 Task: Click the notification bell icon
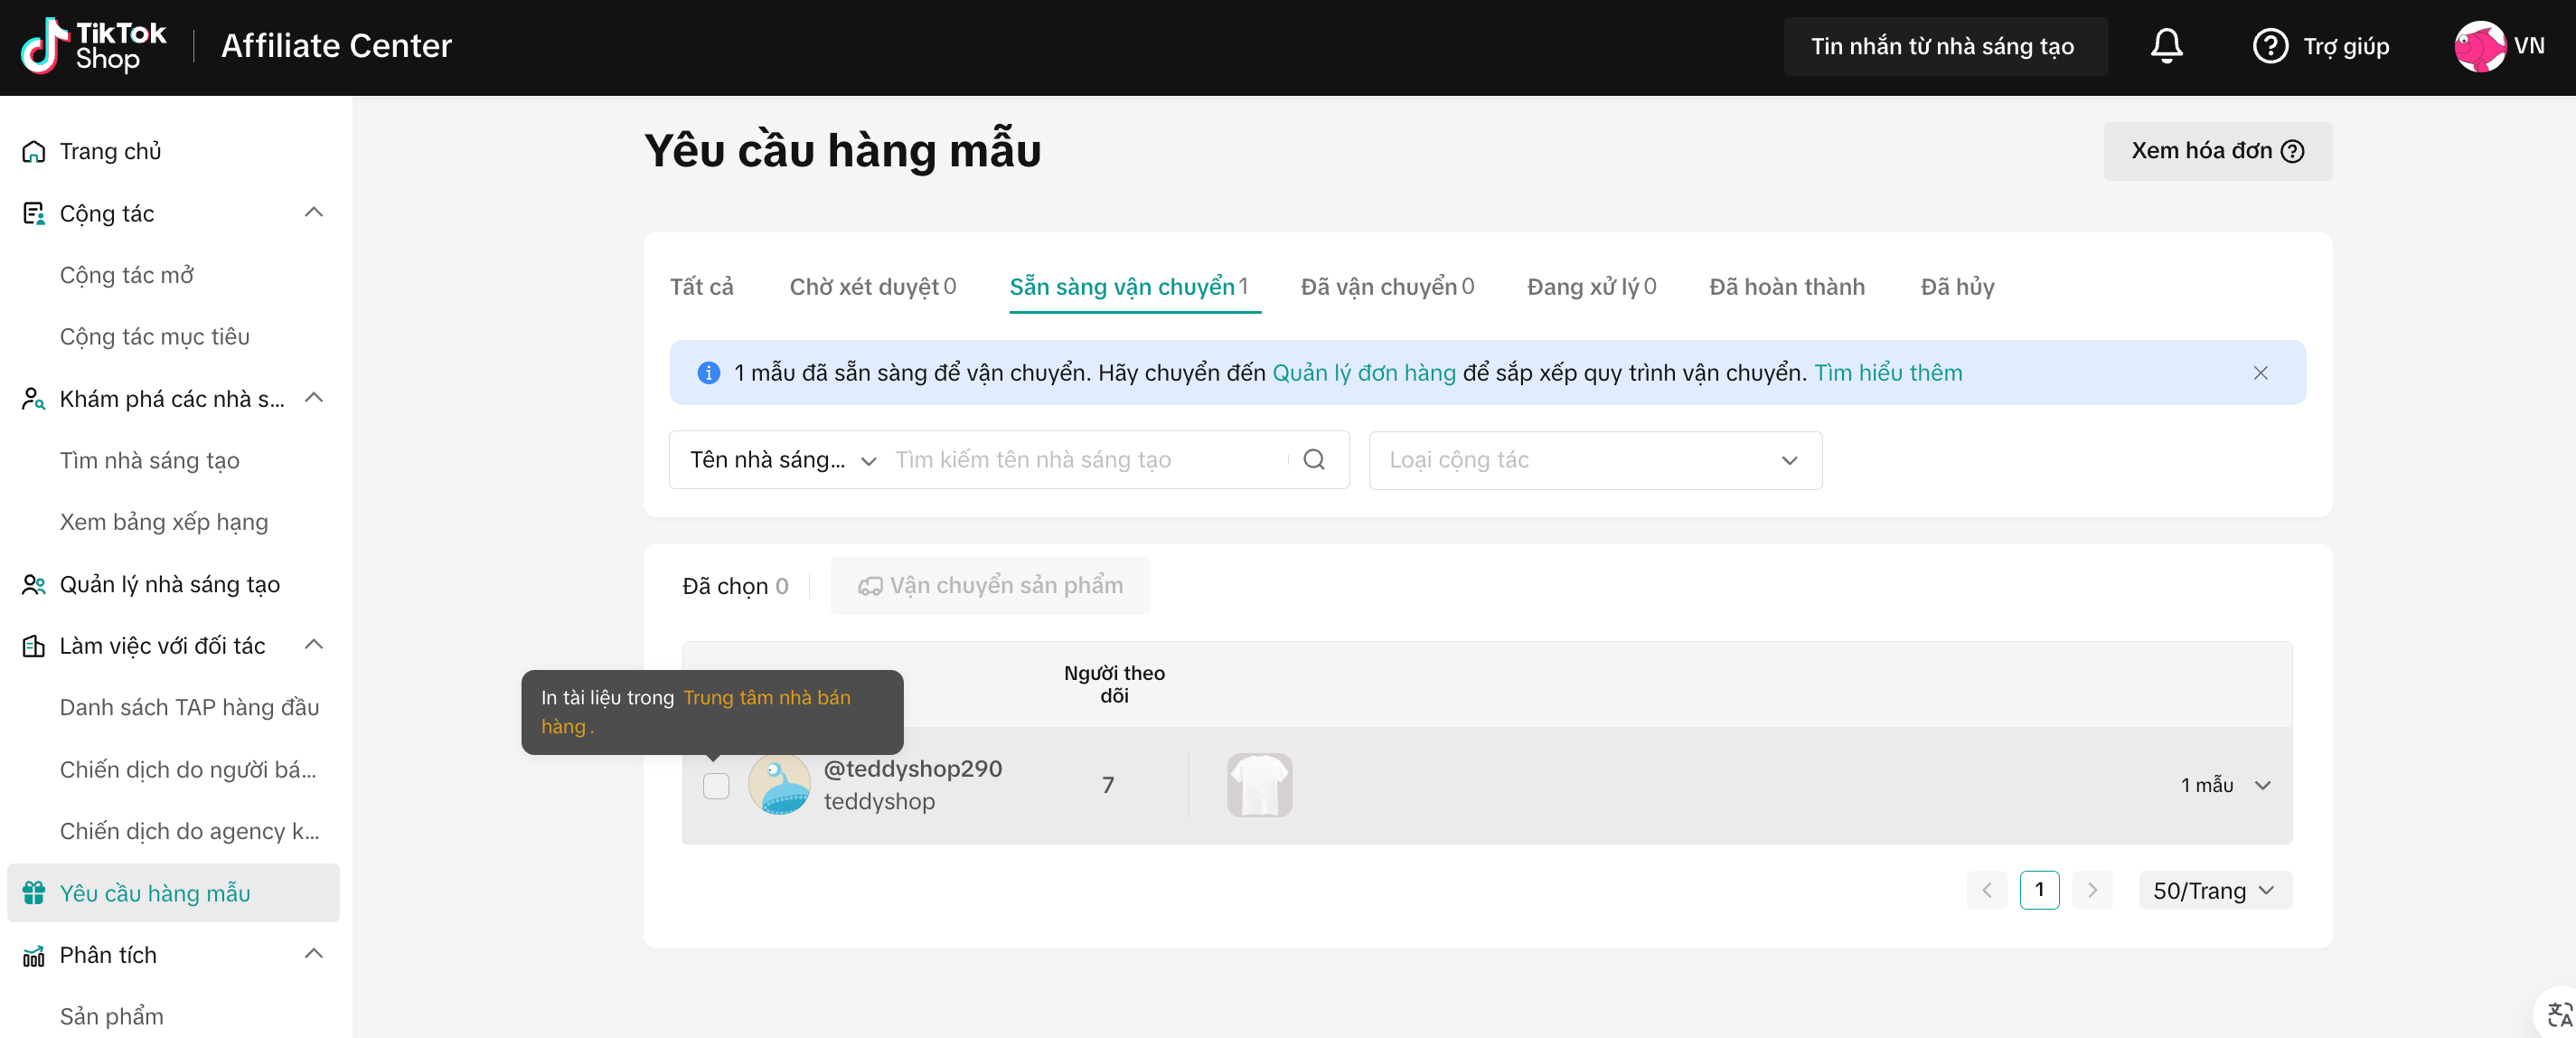tap(2165, 46)
